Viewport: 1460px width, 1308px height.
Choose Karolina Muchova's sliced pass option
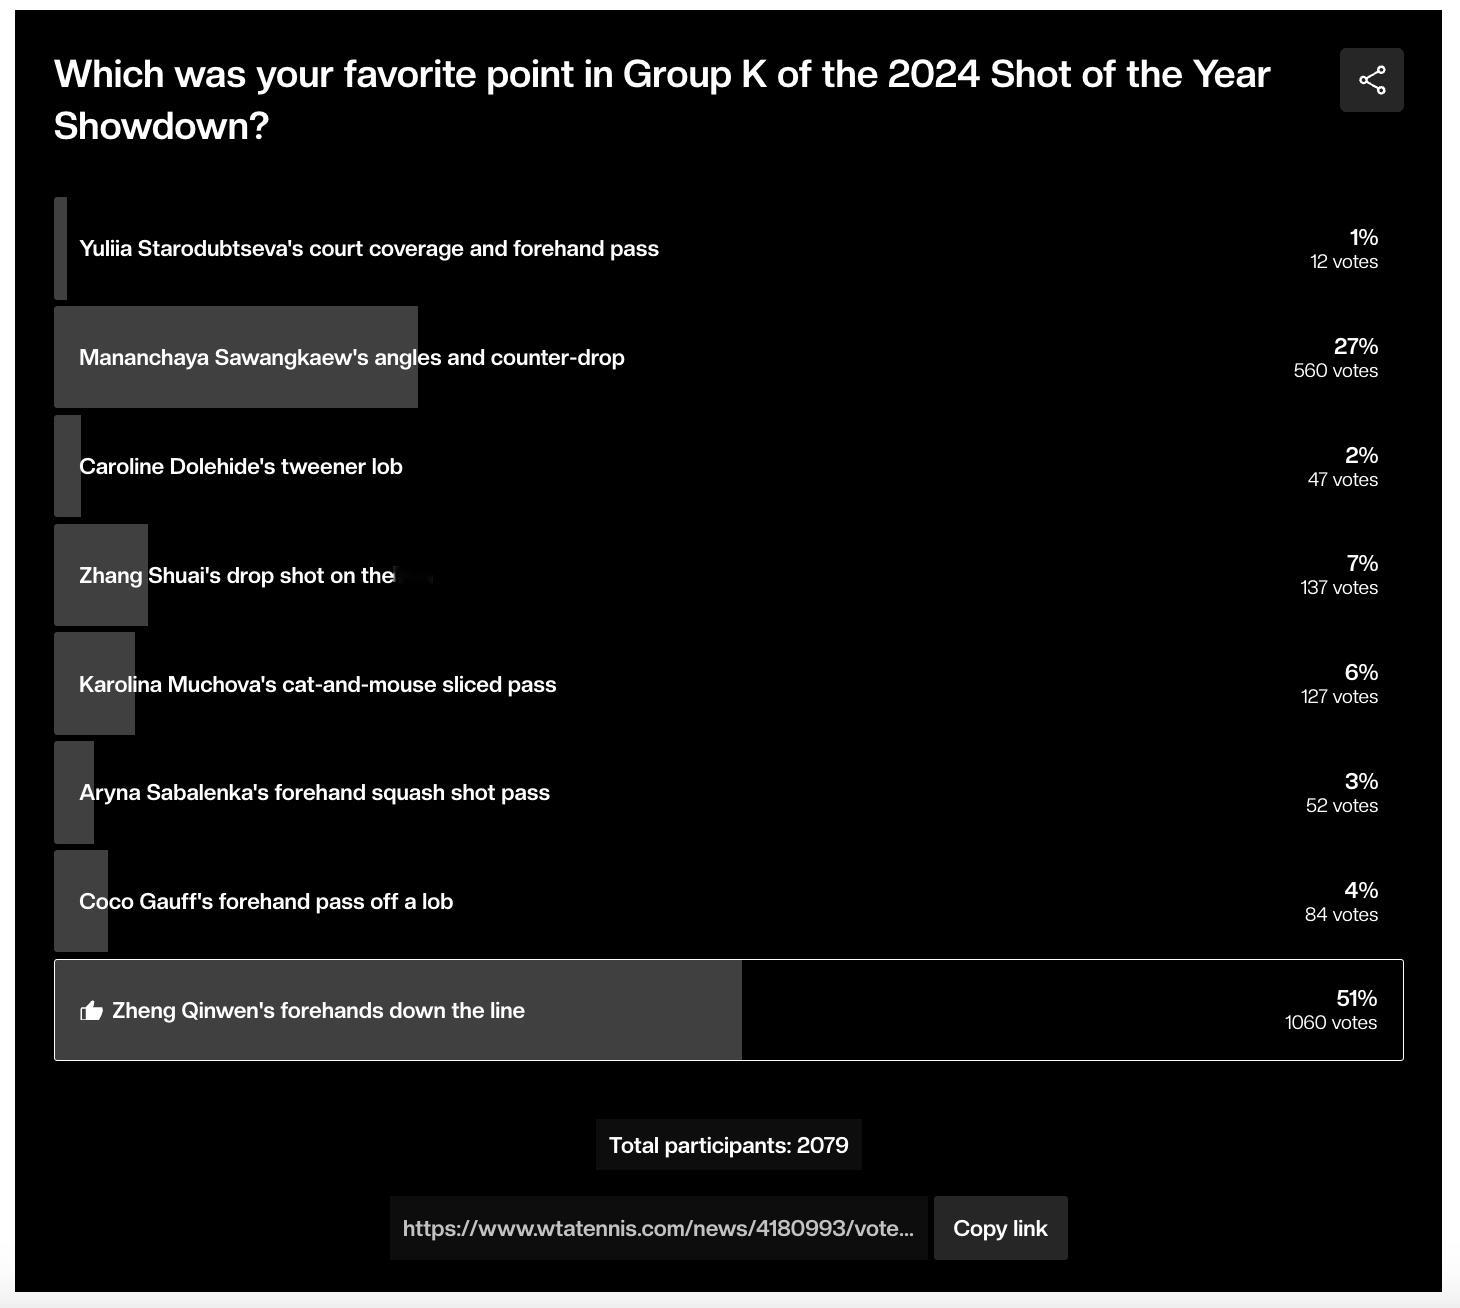(x=728, y=684)
